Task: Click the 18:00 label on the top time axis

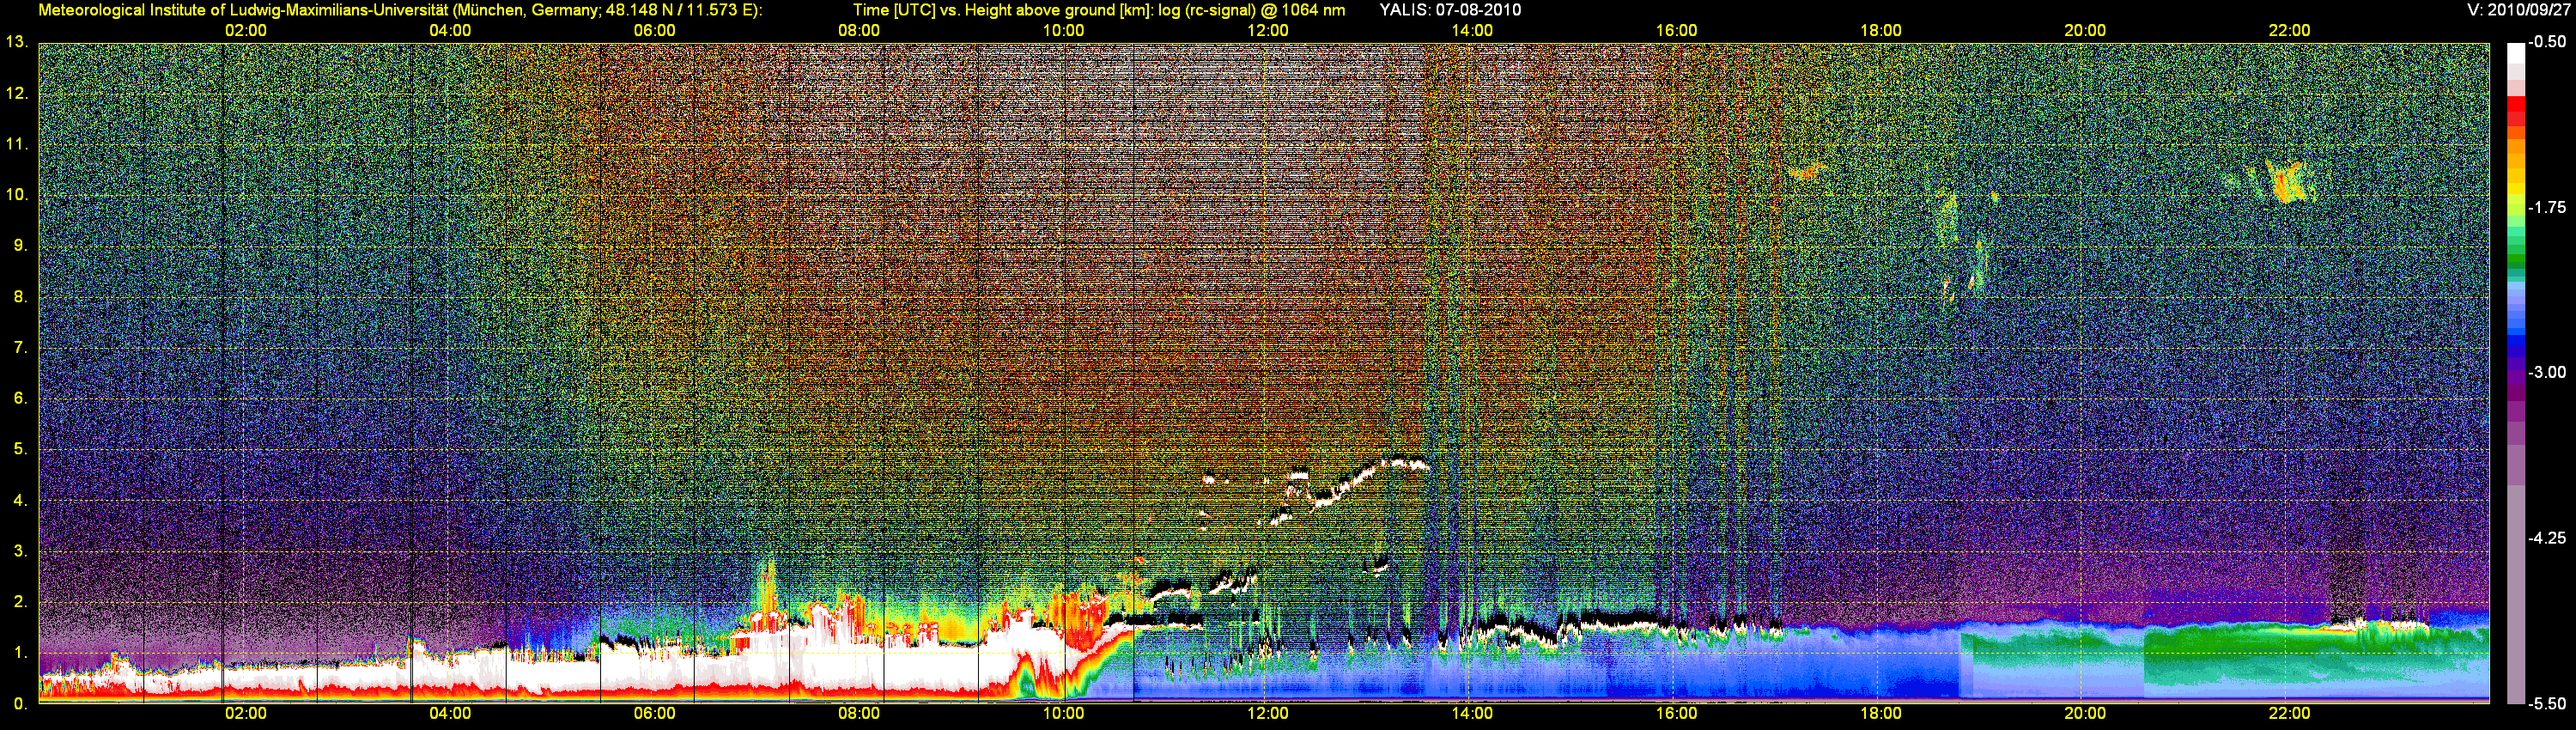Action: [1880, 30]
